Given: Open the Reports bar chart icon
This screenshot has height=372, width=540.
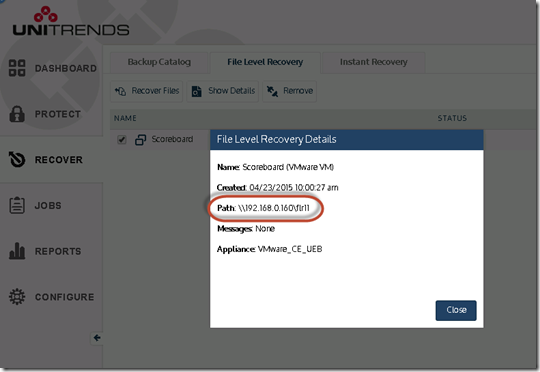Looking at the screenshot, I should [x=17, y=251].
